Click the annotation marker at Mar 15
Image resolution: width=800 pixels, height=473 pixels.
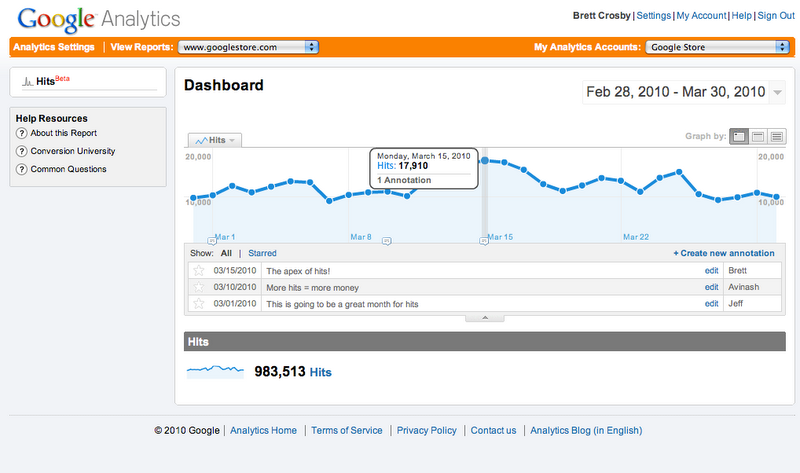pos(484,241)
